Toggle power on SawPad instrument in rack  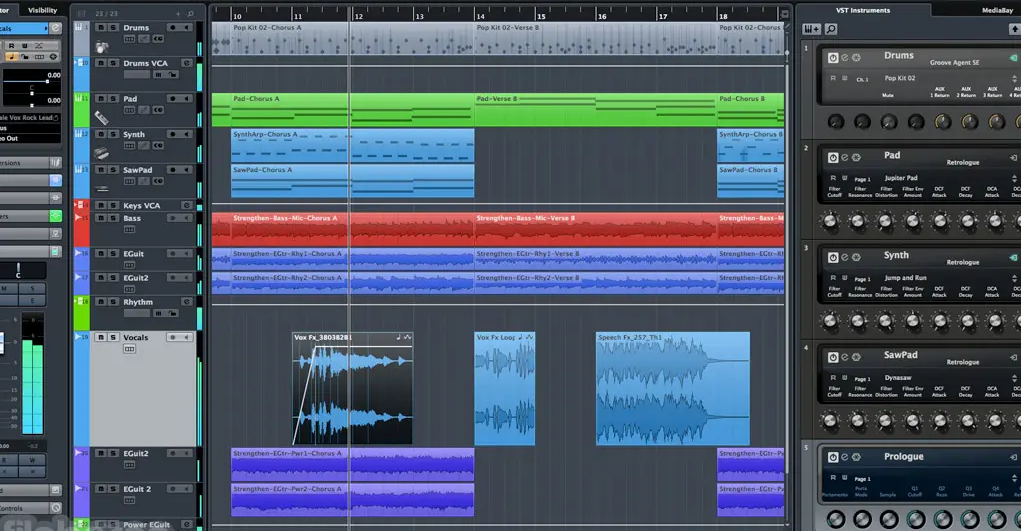point(833,357)
